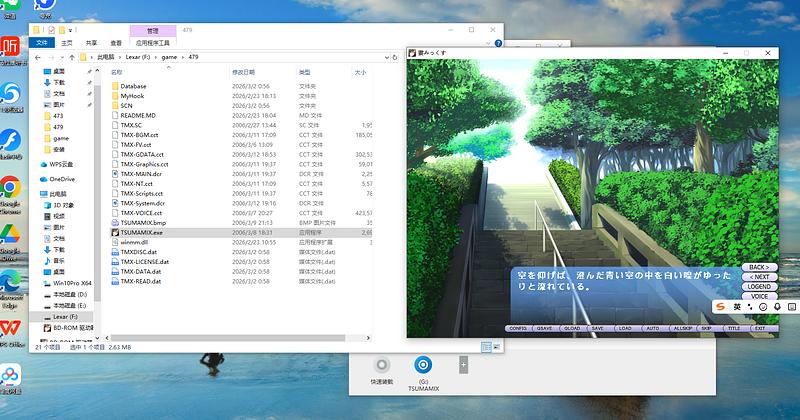Switch to large icons view in Explorer
Image resolution: width=800 pixels, height=420 pixels.
click(498, 346)
